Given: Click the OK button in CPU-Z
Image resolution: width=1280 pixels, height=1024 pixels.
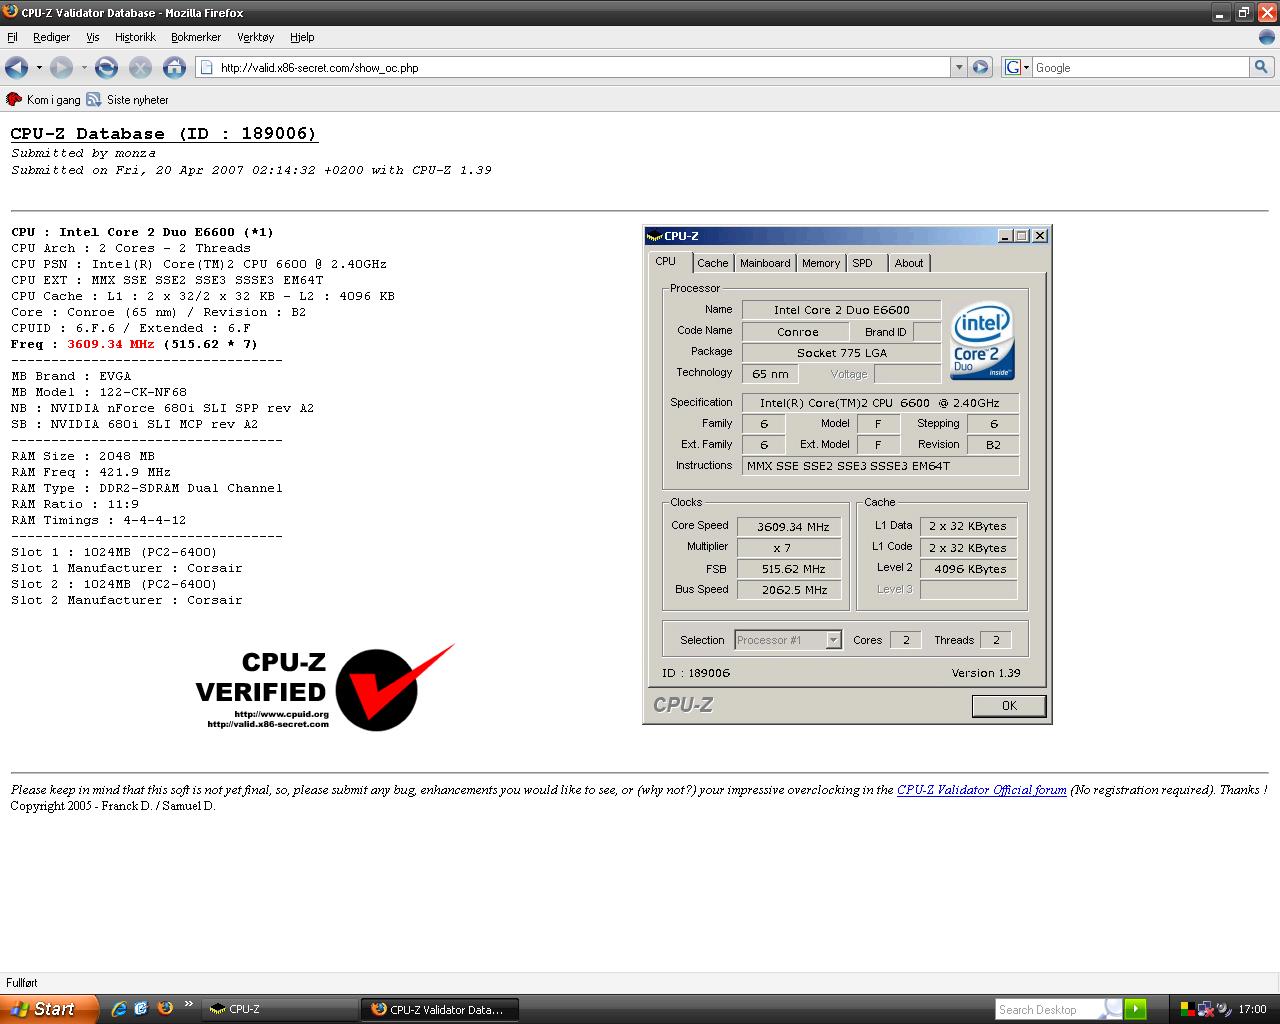Looking at the screenshot, I should (1009, 706).
